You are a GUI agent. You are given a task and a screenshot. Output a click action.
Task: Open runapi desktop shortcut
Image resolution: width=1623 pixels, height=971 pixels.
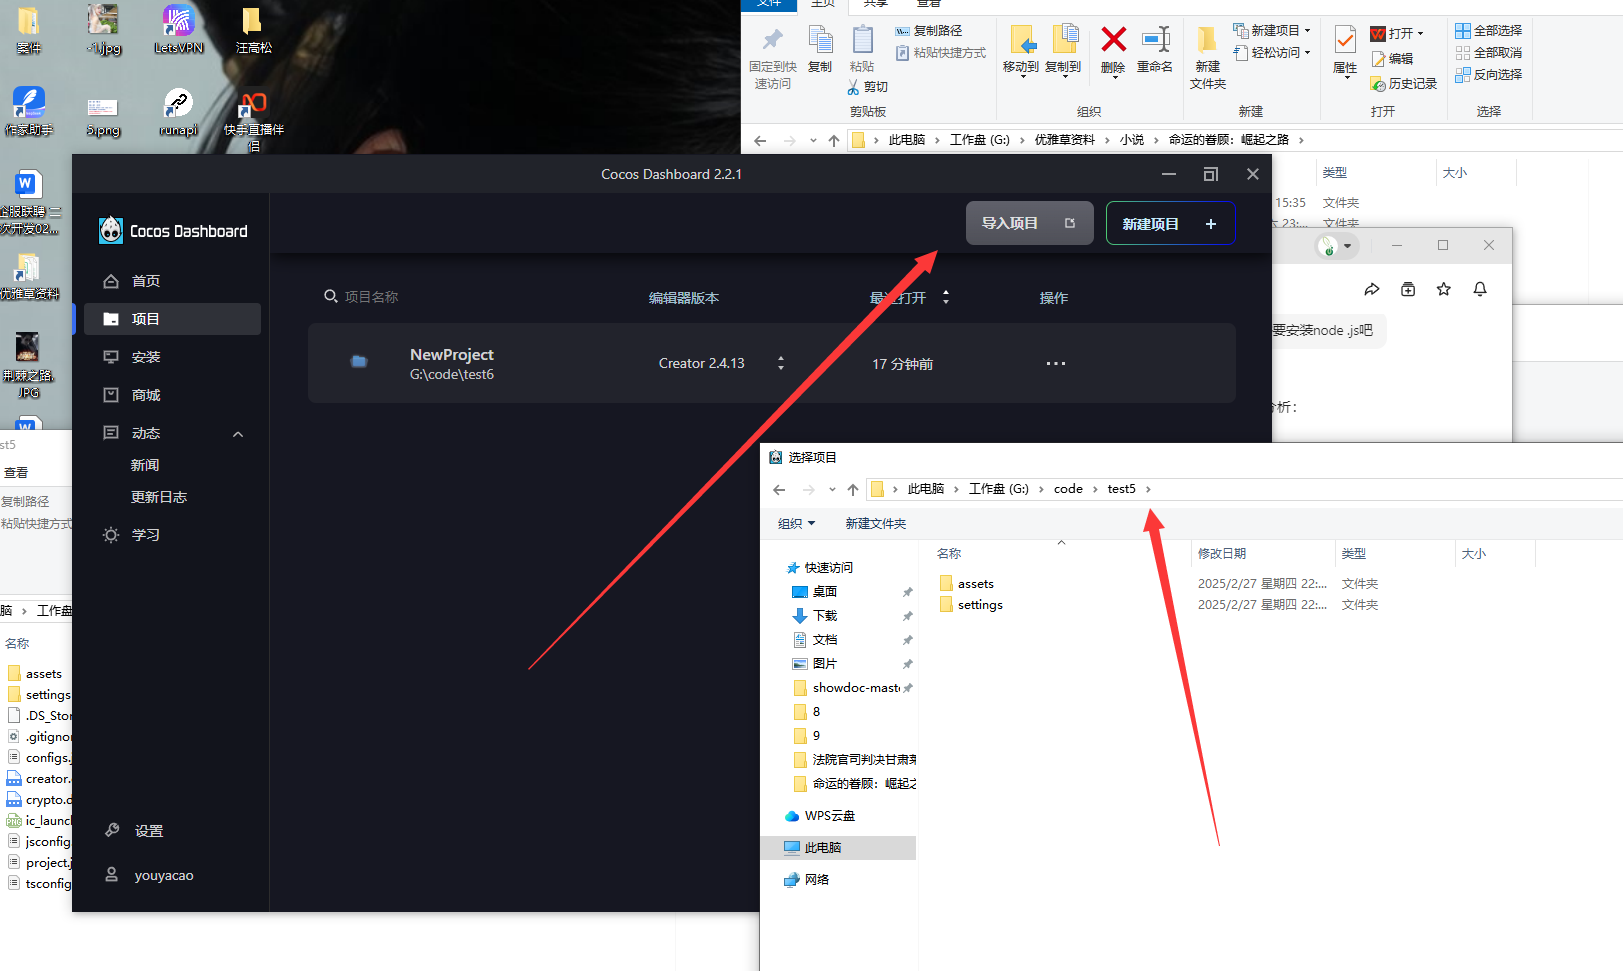[178, 112]
